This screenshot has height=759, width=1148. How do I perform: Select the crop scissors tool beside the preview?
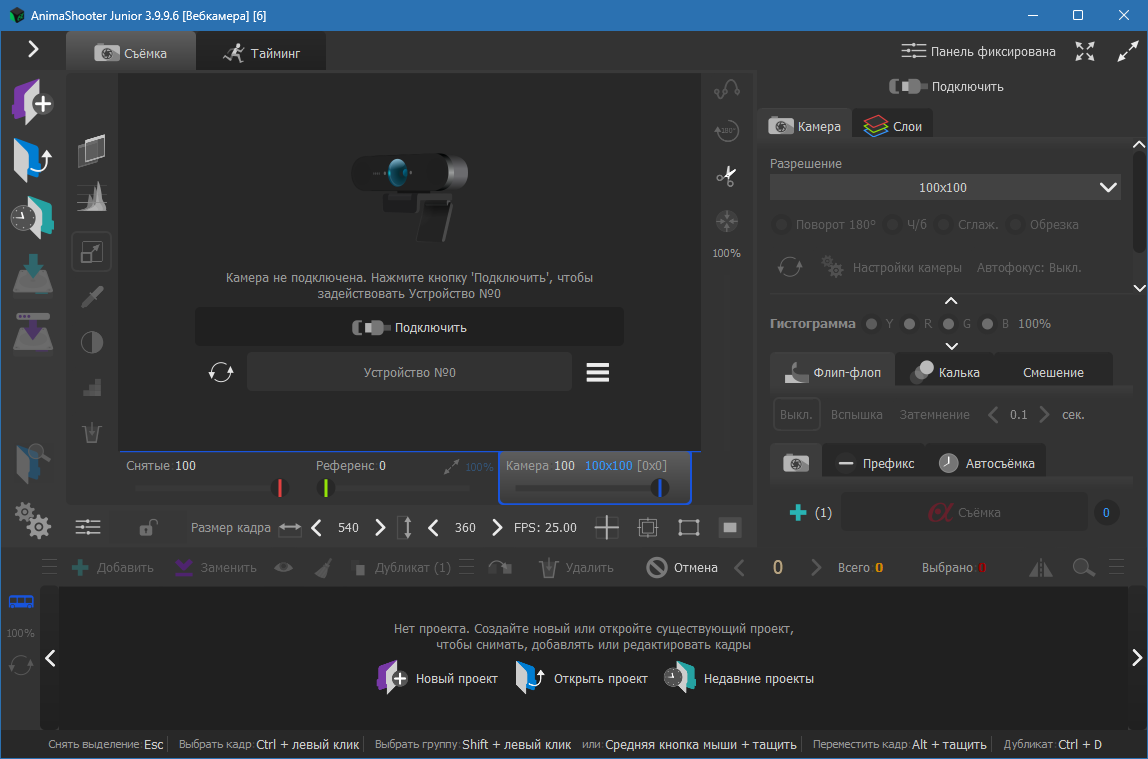727,175
